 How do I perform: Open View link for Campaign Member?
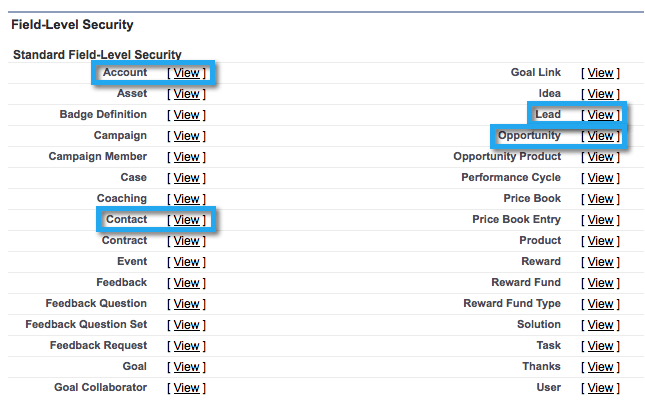click(x=186, y=157)
